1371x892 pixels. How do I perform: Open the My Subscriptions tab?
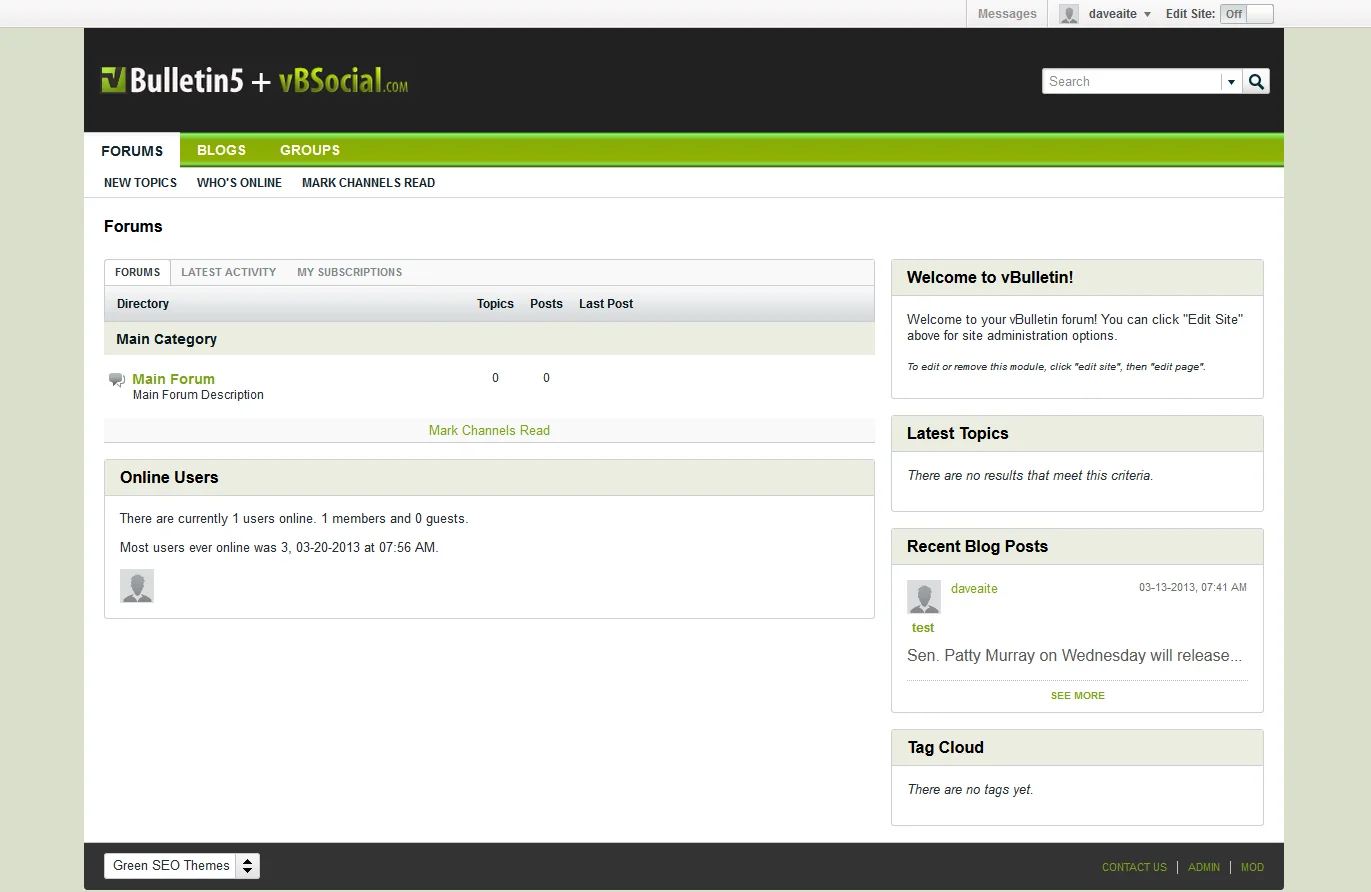coord(349,272)
